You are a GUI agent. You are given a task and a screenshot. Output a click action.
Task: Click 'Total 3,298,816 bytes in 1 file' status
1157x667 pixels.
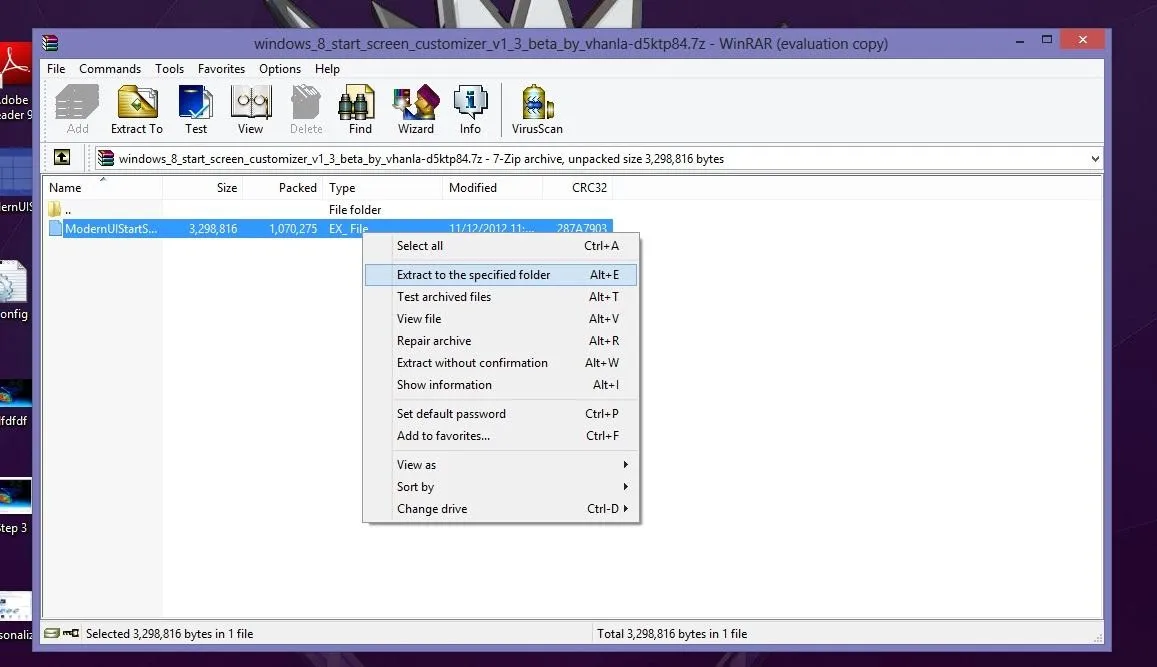[672, 634]
